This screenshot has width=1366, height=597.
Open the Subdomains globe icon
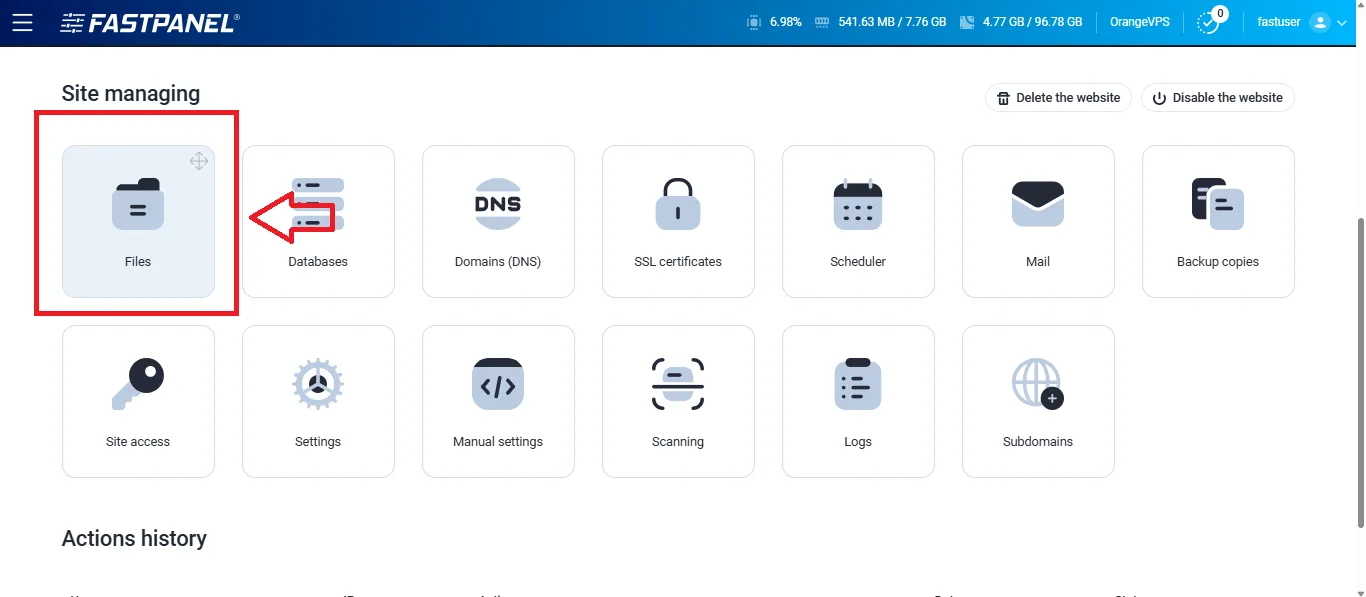point(1038,383)
